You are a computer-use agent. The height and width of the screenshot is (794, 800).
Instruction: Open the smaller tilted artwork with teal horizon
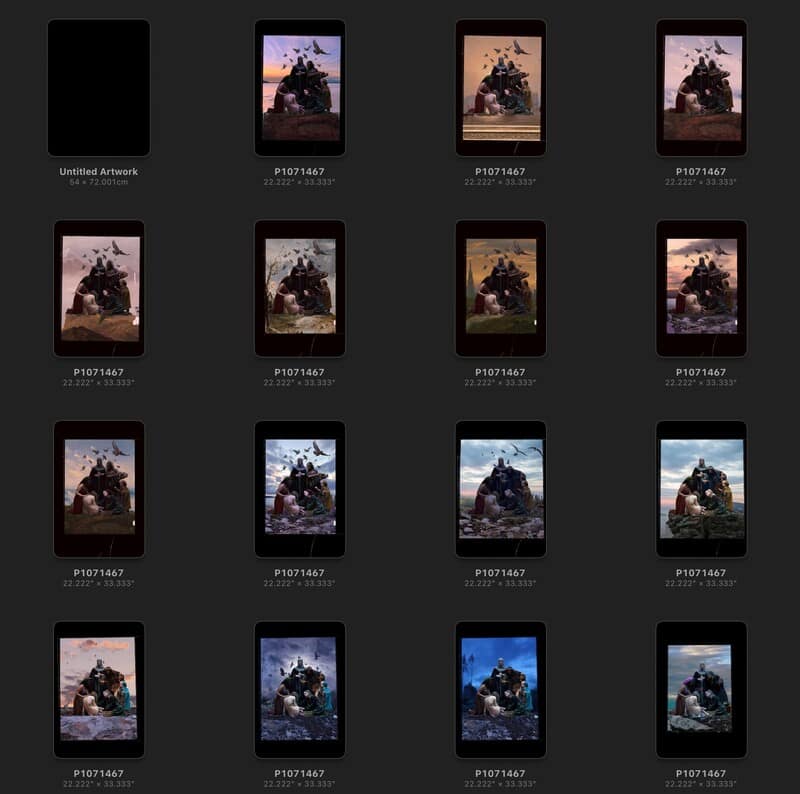pyautogui.click(x=702, y=689)
